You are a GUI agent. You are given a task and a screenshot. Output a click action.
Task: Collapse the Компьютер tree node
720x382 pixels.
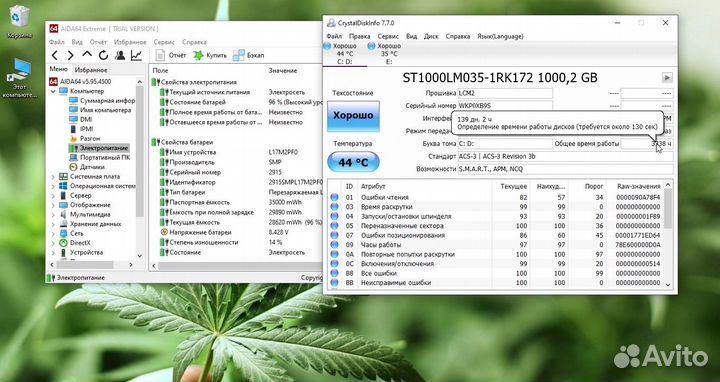(x=53, y=91)
